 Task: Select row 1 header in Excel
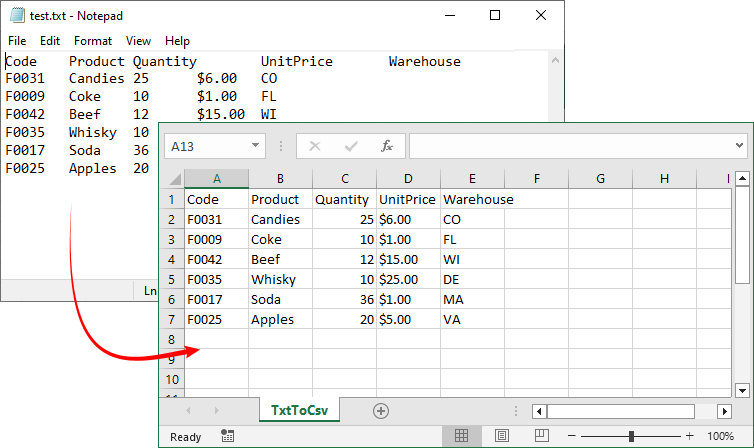pos(172,199)
